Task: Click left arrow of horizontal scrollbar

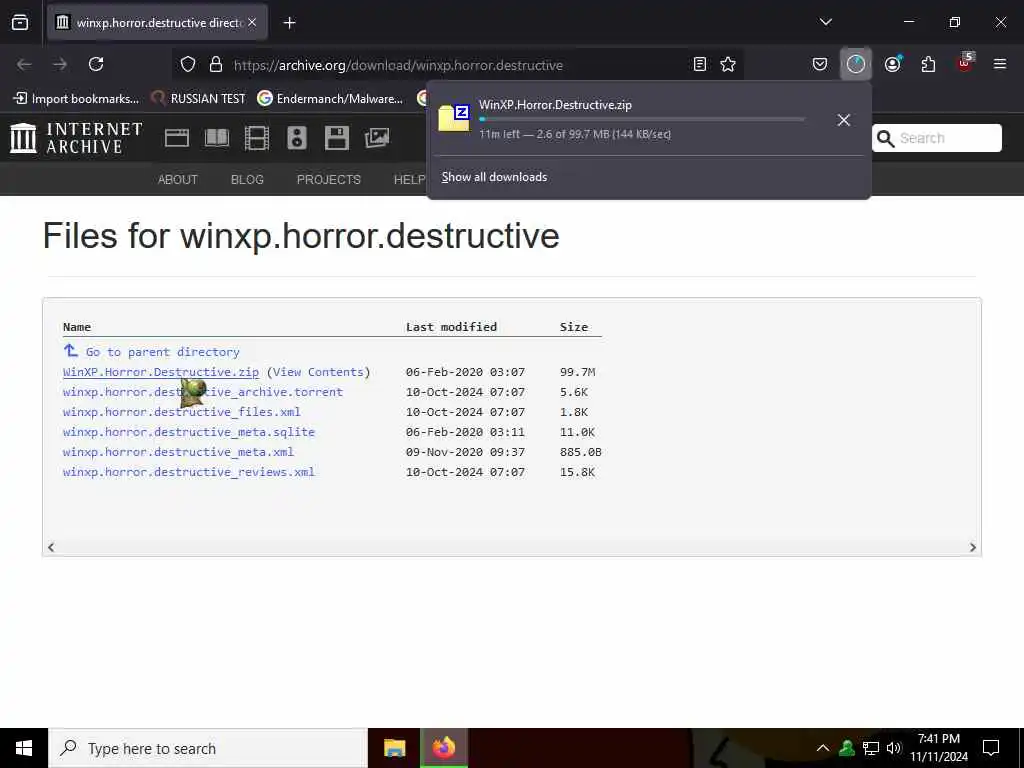Action: click(x=51, y=547)
